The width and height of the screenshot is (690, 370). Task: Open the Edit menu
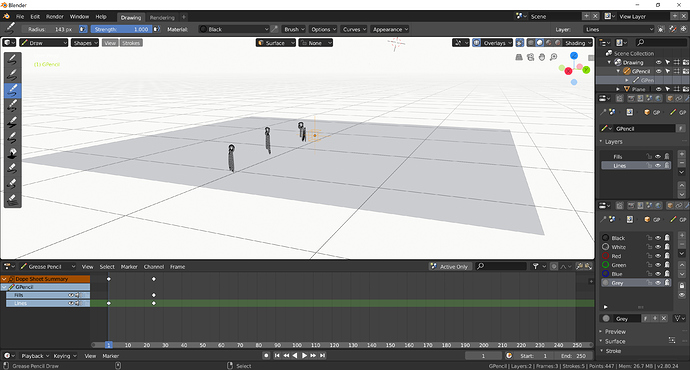click(35, 17)
